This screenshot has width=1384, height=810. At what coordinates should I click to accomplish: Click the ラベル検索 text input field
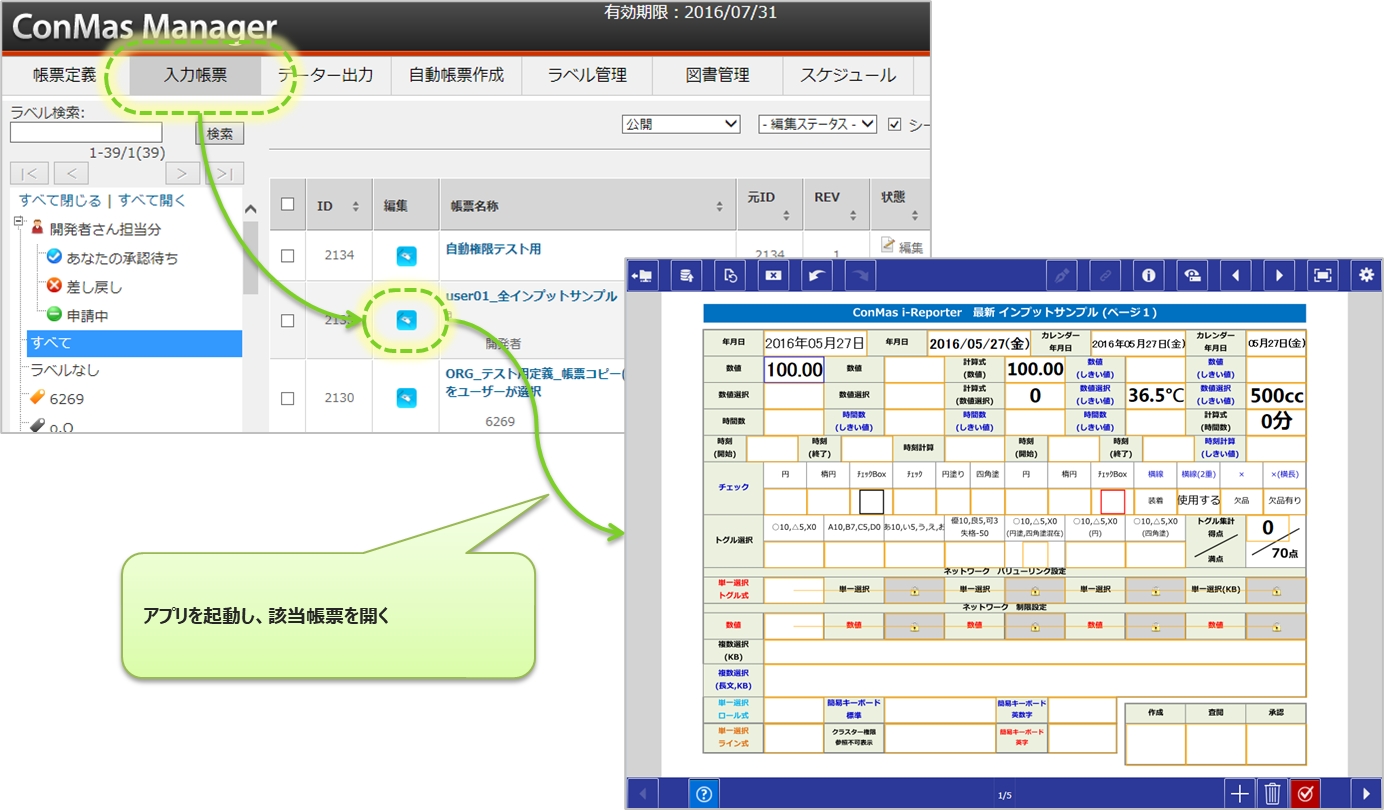pyautogui.click(x=86, y=133)
